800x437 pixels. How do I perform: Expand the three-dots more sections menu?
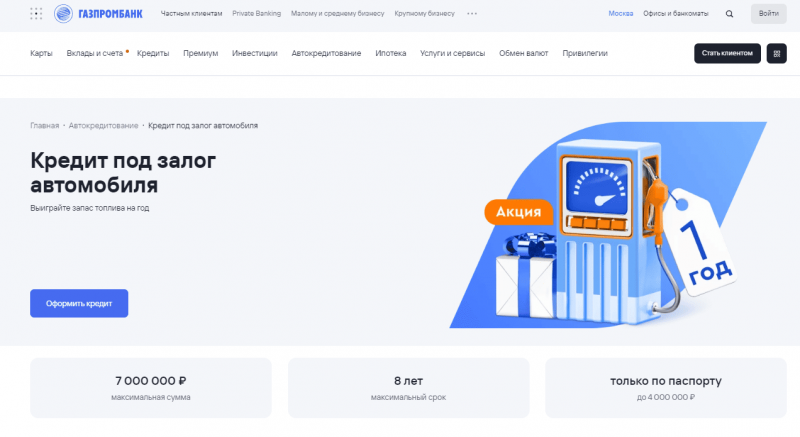(x=472, y=14)
